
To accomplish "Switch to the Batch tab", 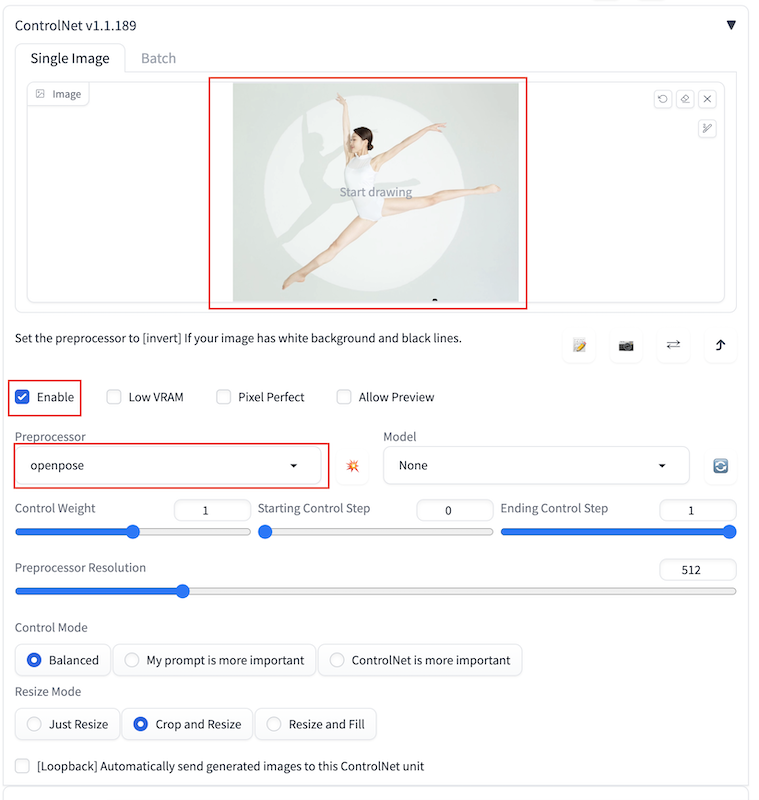I will click(x=158, y=58).
